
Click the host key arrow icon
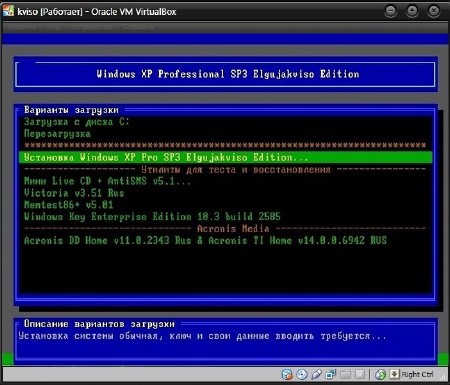coord(394,374)
